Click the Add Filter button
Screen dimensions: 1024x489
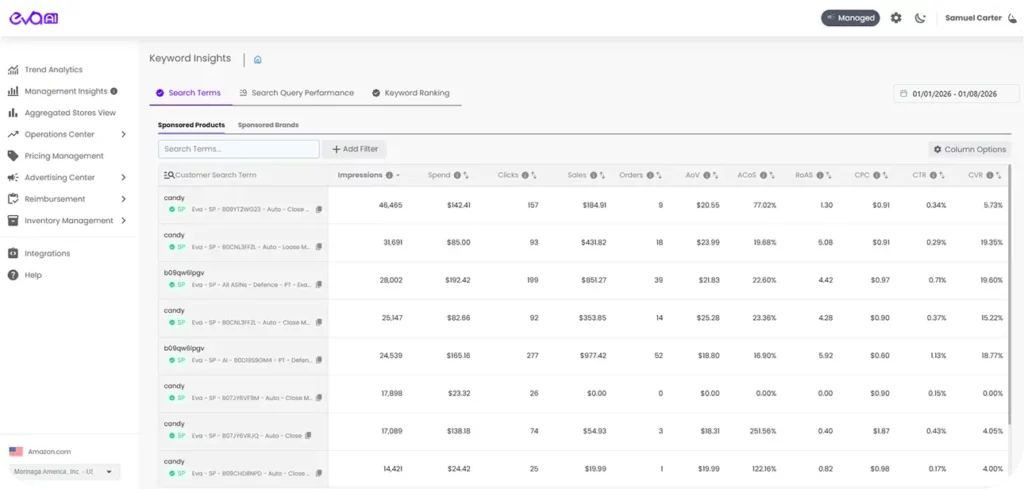tap(355, 149)
